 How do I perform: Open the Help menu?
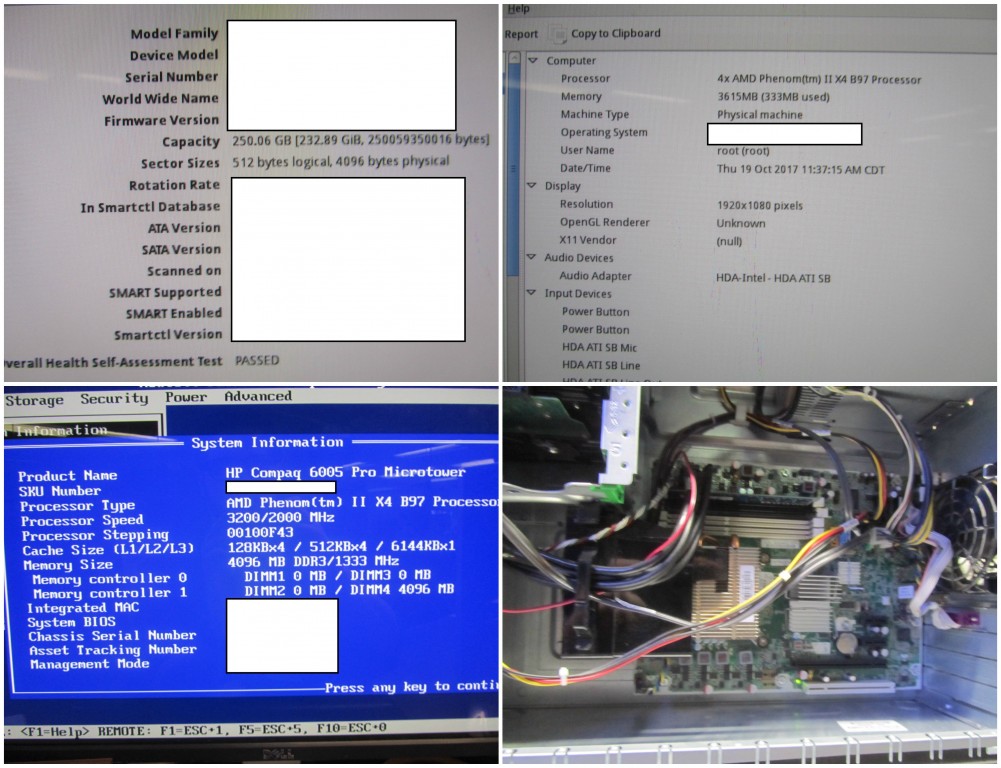tap(518, 9)
